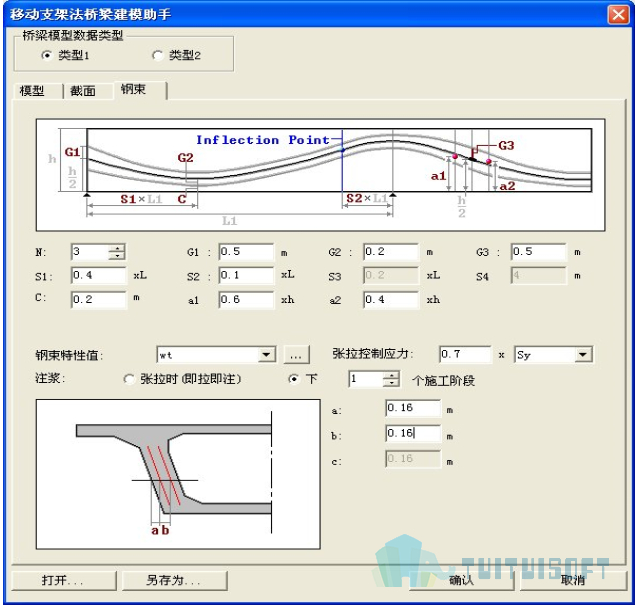
Task: Click the 确认 button
Action: click(x=461, y=581)
